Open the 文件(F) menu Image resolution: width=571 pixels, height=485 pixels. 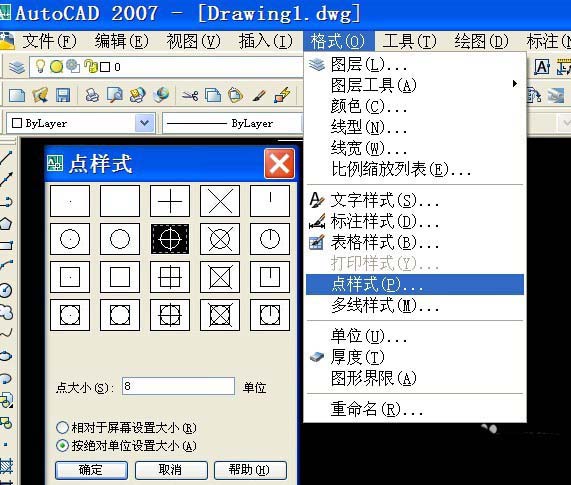click(49, 41)
